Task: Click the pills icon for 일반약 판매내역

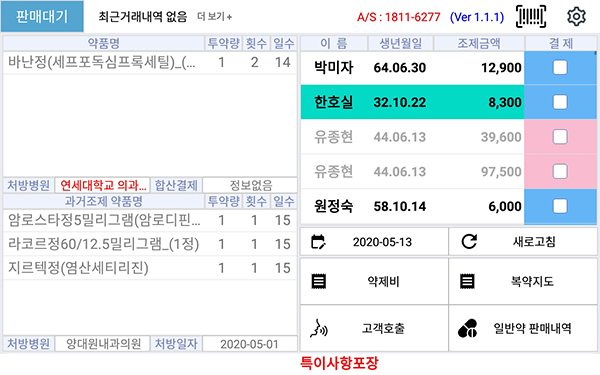Action: click(467, 328)
